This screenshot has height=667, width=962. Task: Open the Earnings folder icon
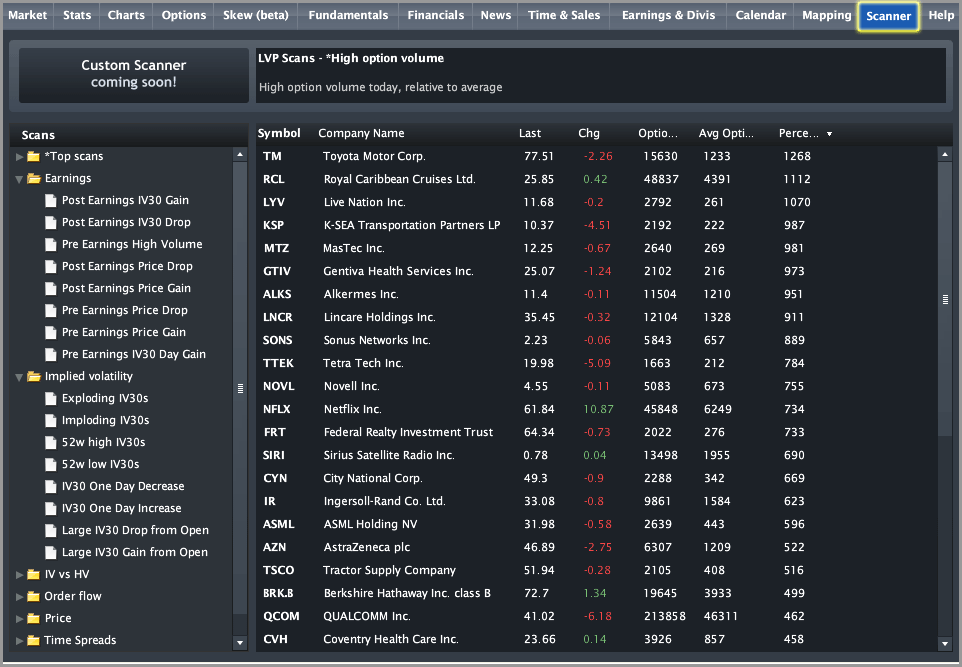(34, 179)
